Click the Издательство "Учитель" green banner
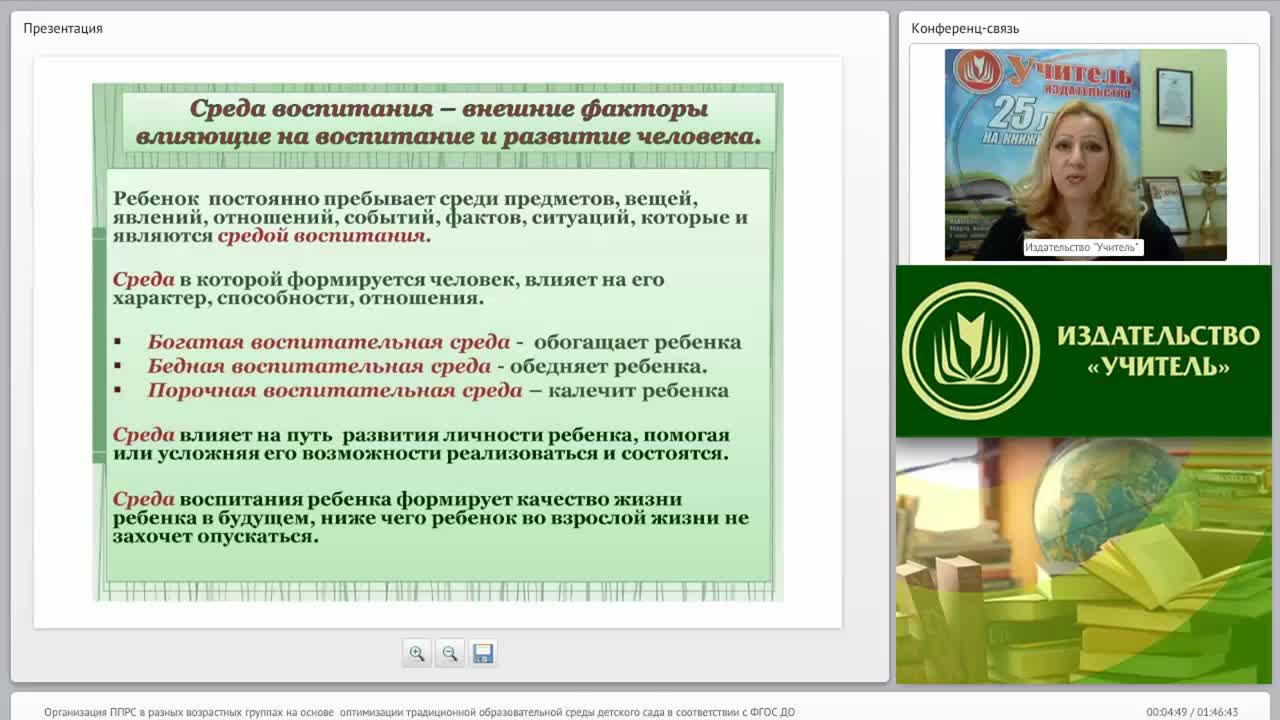Image resolution: width=1280 pixels, height=720 pixels. click(1083, 351)
